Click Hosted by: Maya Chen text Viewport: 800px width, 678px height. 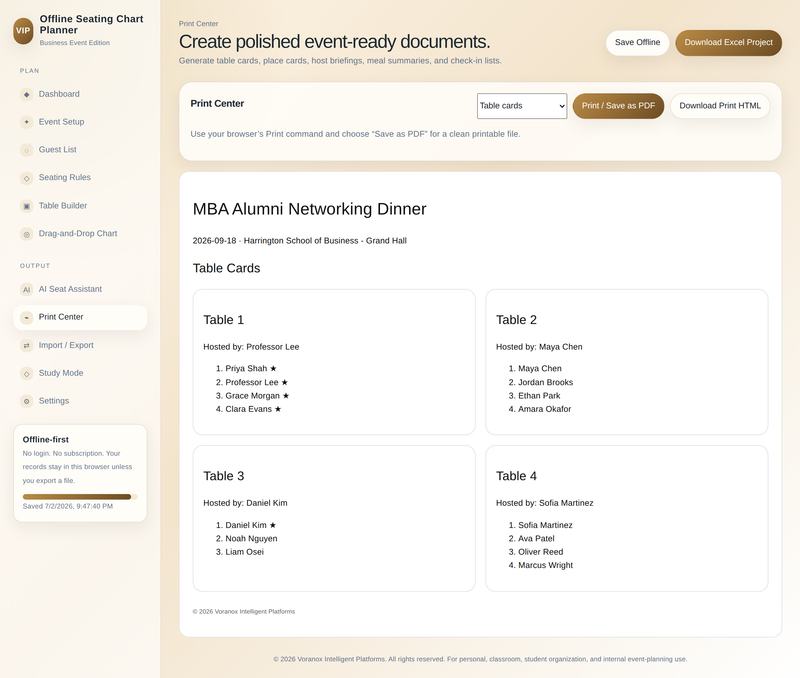click(x=539, y=347)
